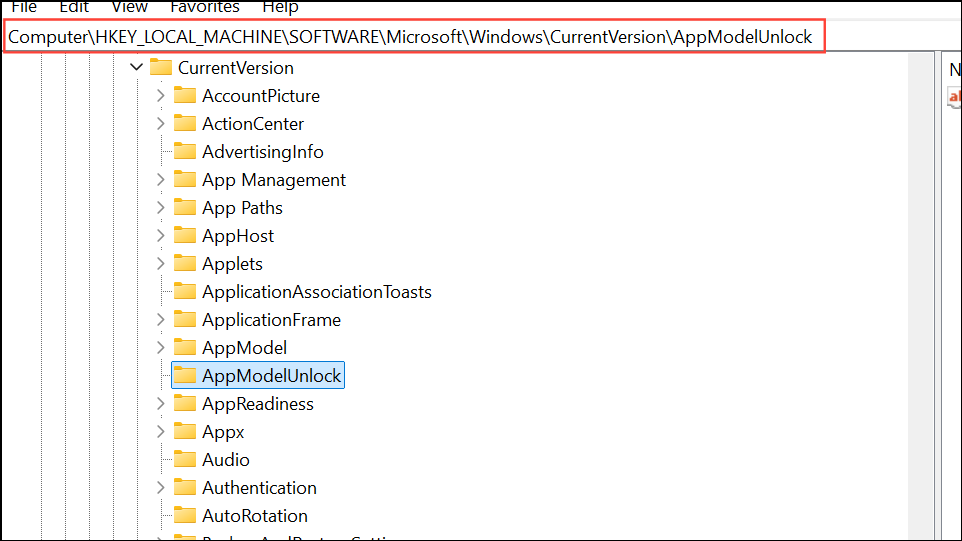Click the CurrentVersion folder icon
The image size is (962, 541).
161,67
